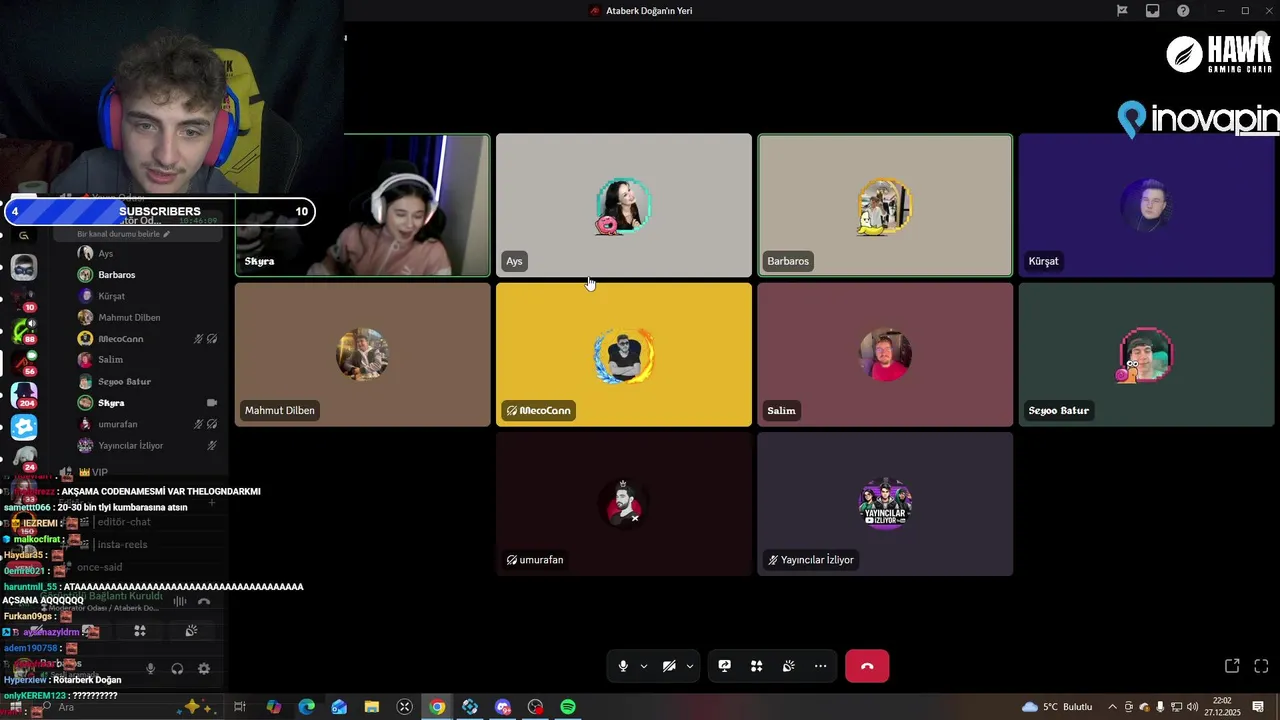Open server icon with 56 badge
Viewport: 1280px width, 720px height.
click(24, 361)
